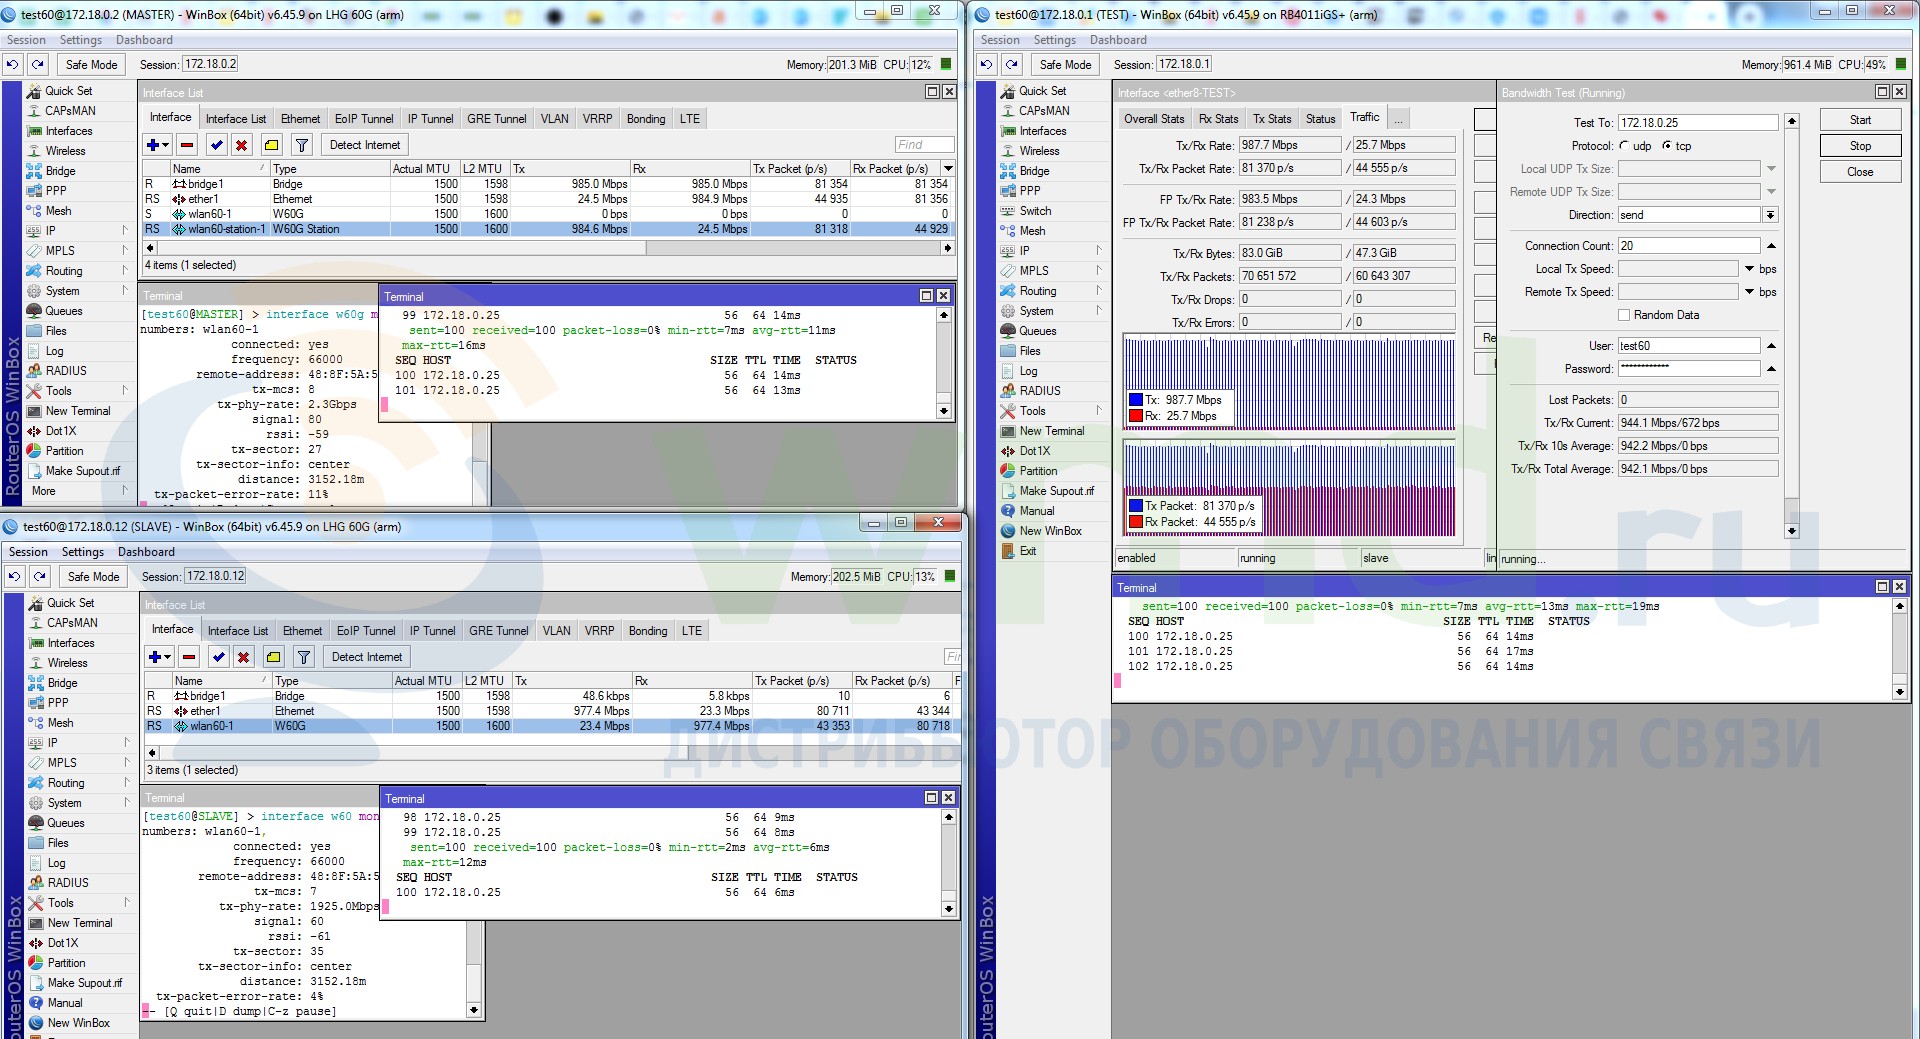Screen dimensions: 1920x1039
Task: Expand IP submenu in MASTER sidebar
Action: pyautogui.click(x=125, y=230)
